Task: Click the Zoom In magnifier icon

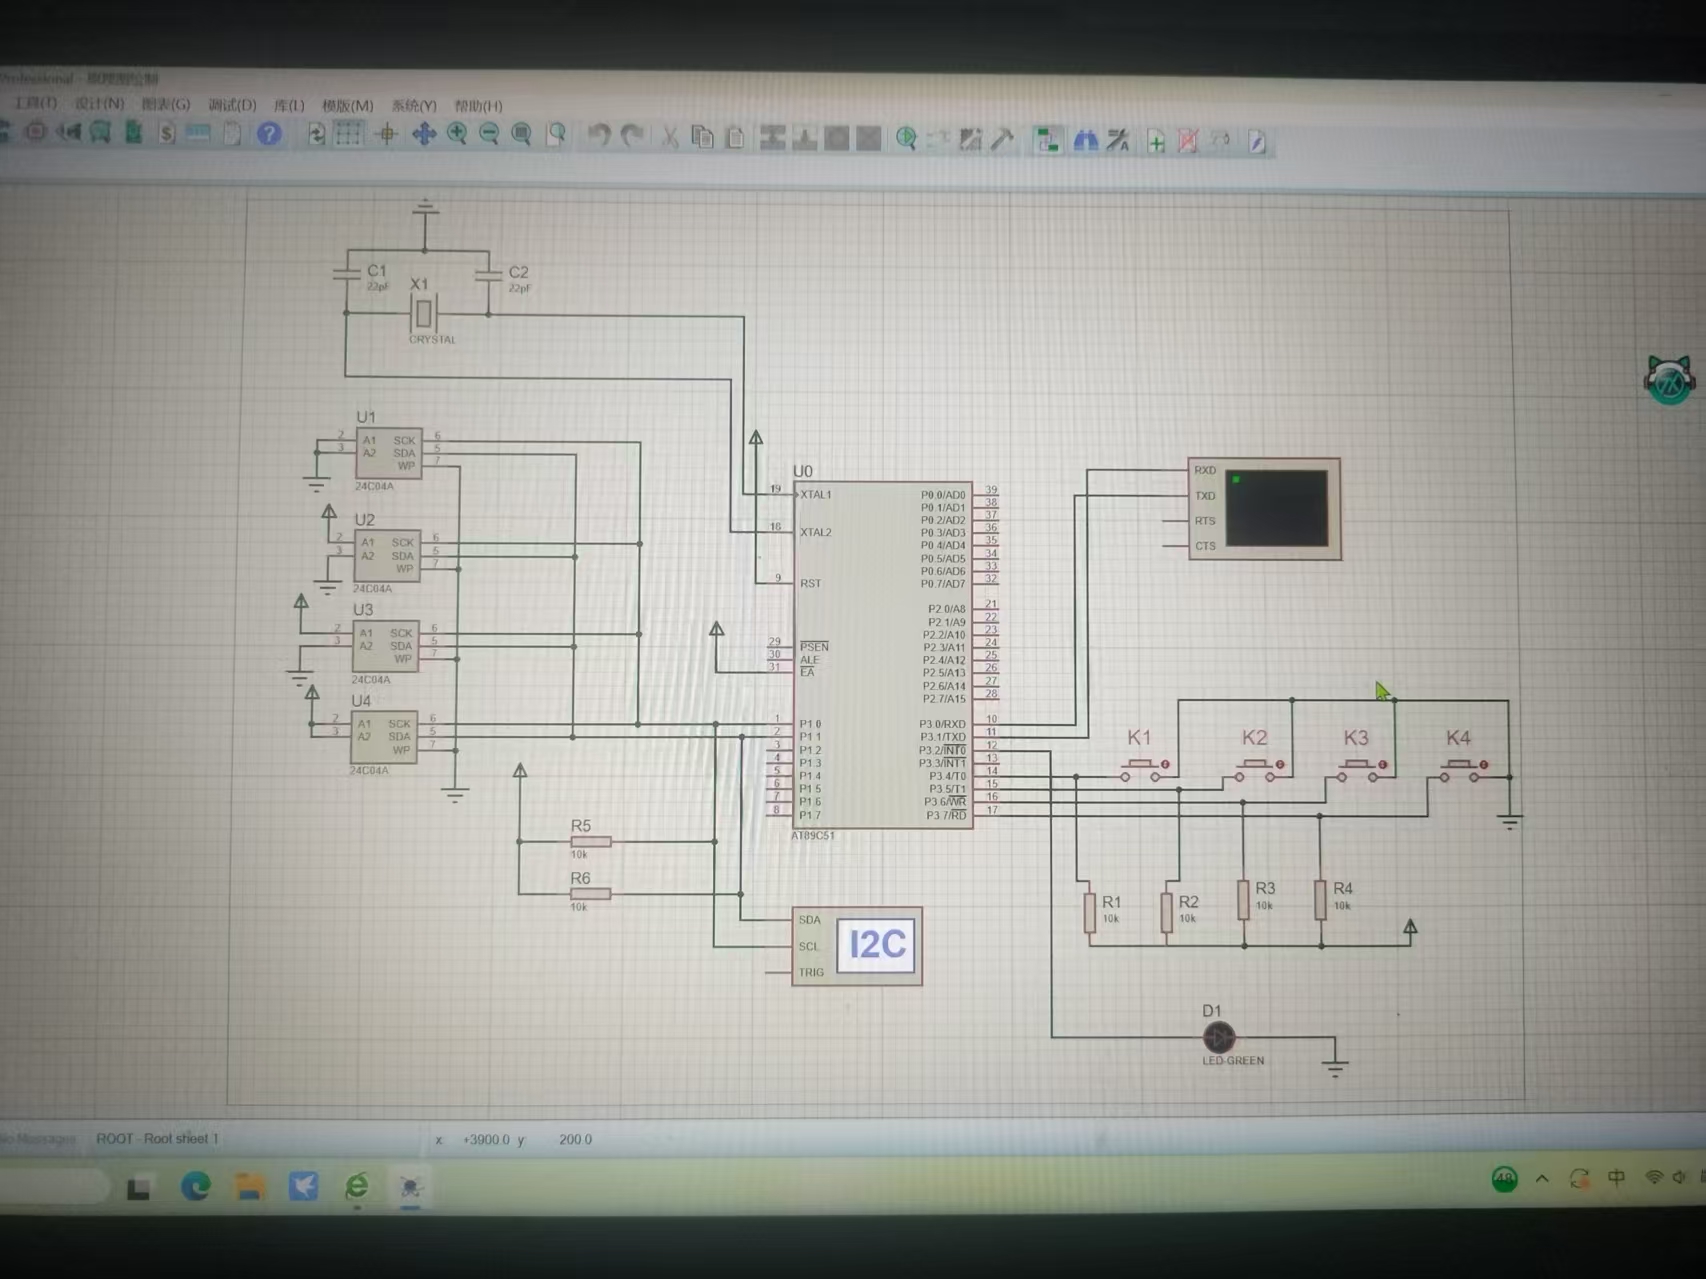Action: pos(457,135)
